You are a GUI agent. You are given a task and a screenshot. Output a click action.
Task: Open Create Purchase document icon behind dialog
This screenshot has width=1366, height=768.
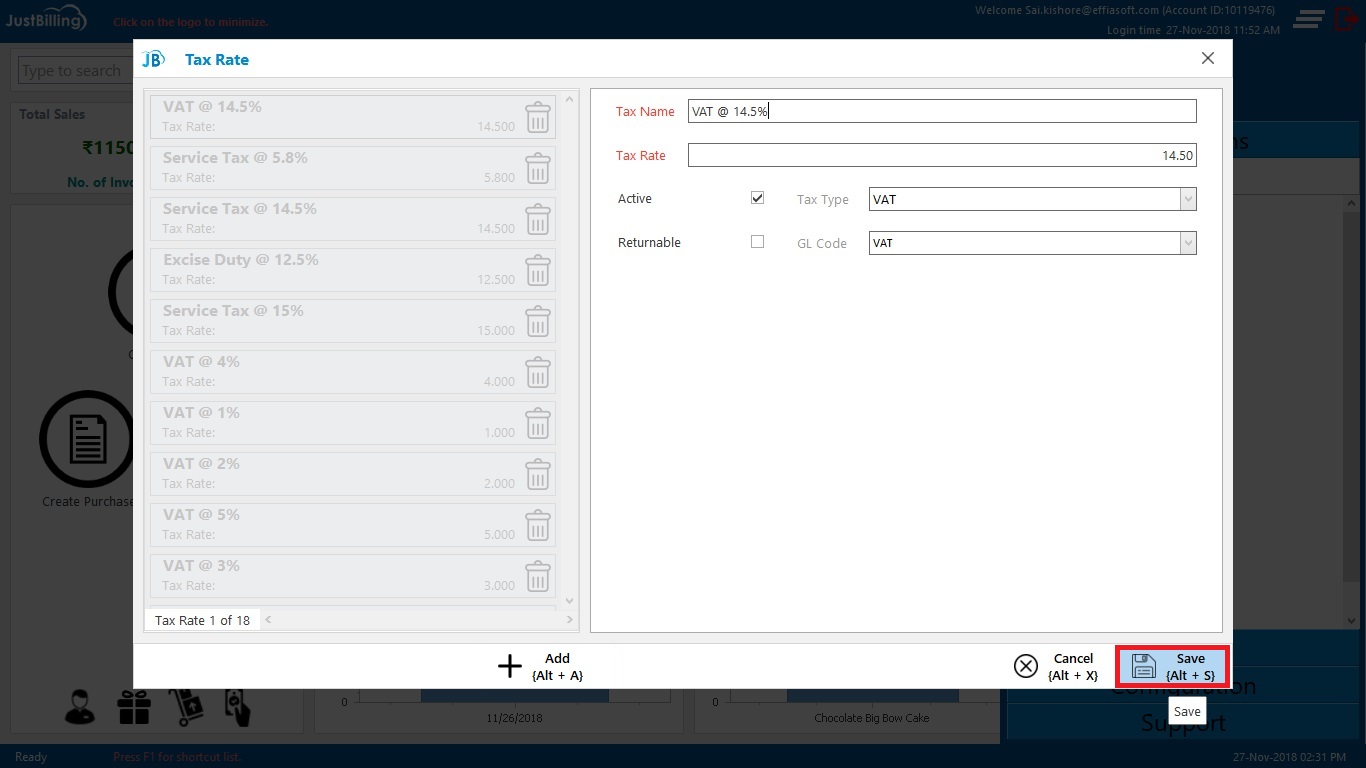[x=87, y=440]
